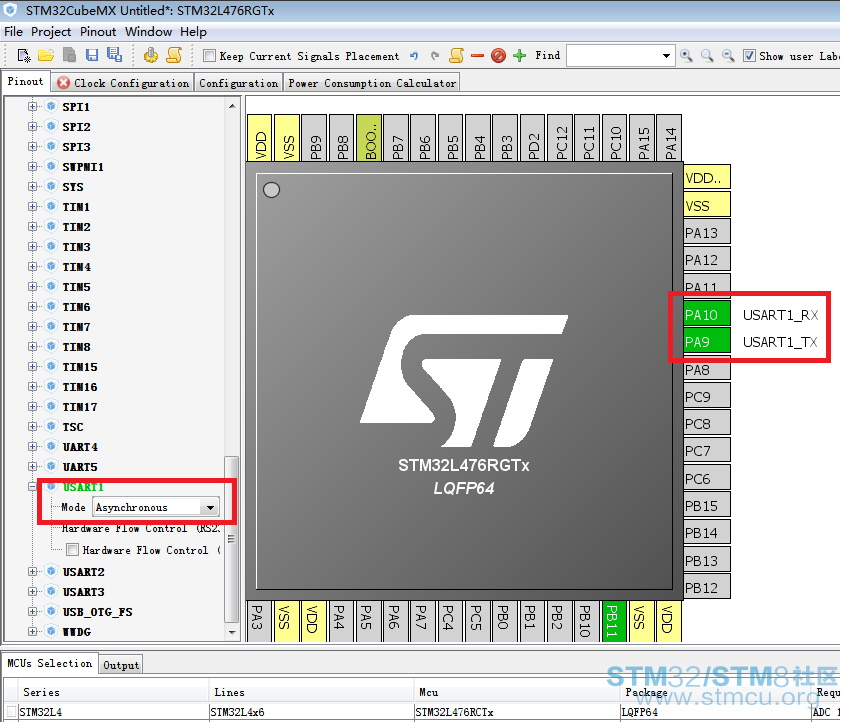Select the MCUs Selection tab
This screenshot has height=722, width=844.
tap(50, 663)
